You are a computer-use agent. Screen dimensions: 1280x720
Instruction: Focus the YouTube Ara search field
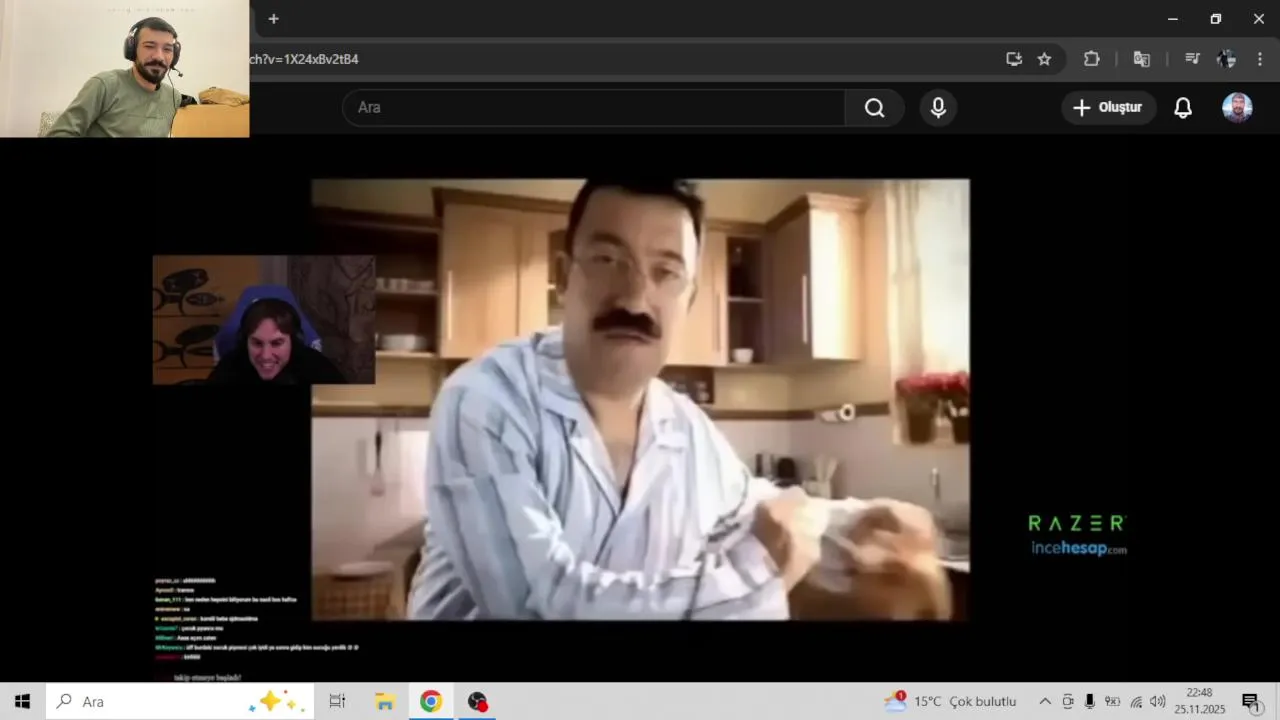(594, 108)
